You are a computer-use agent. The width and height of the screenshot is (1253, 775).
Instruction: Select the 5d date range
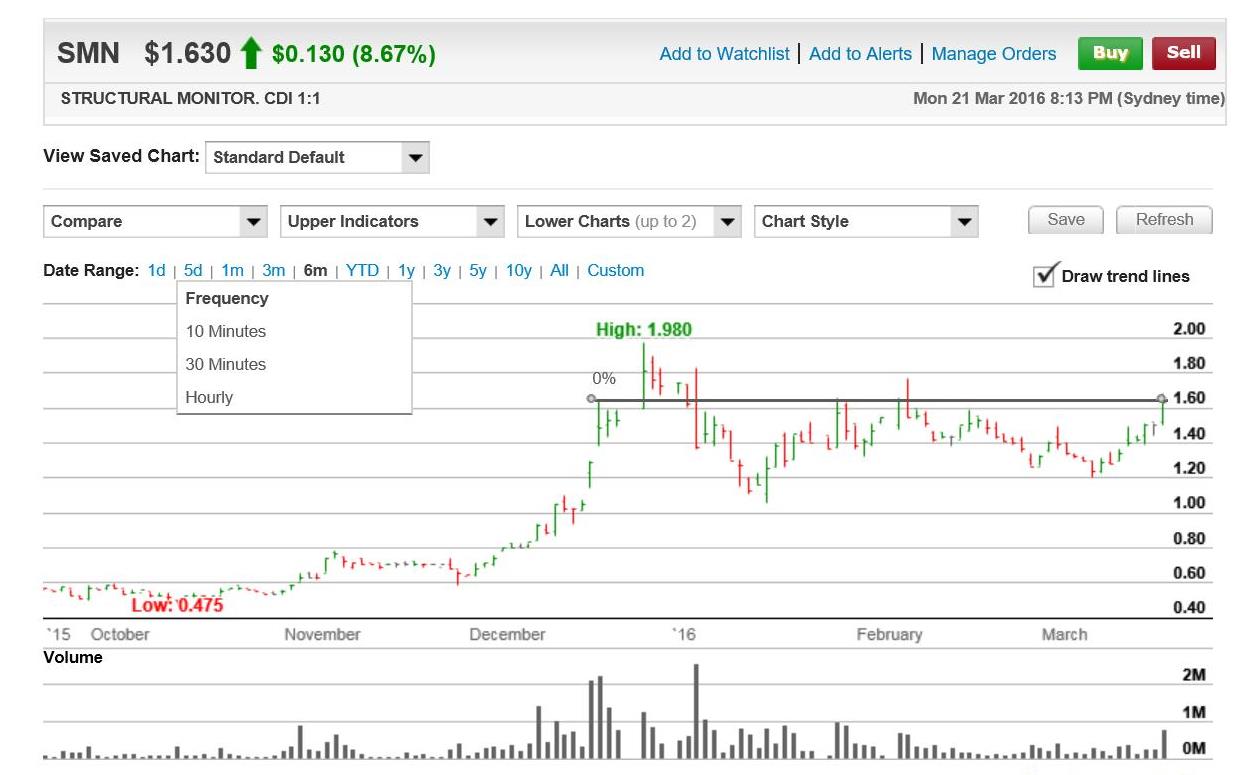pyautogui.click(x=193, y=271)
